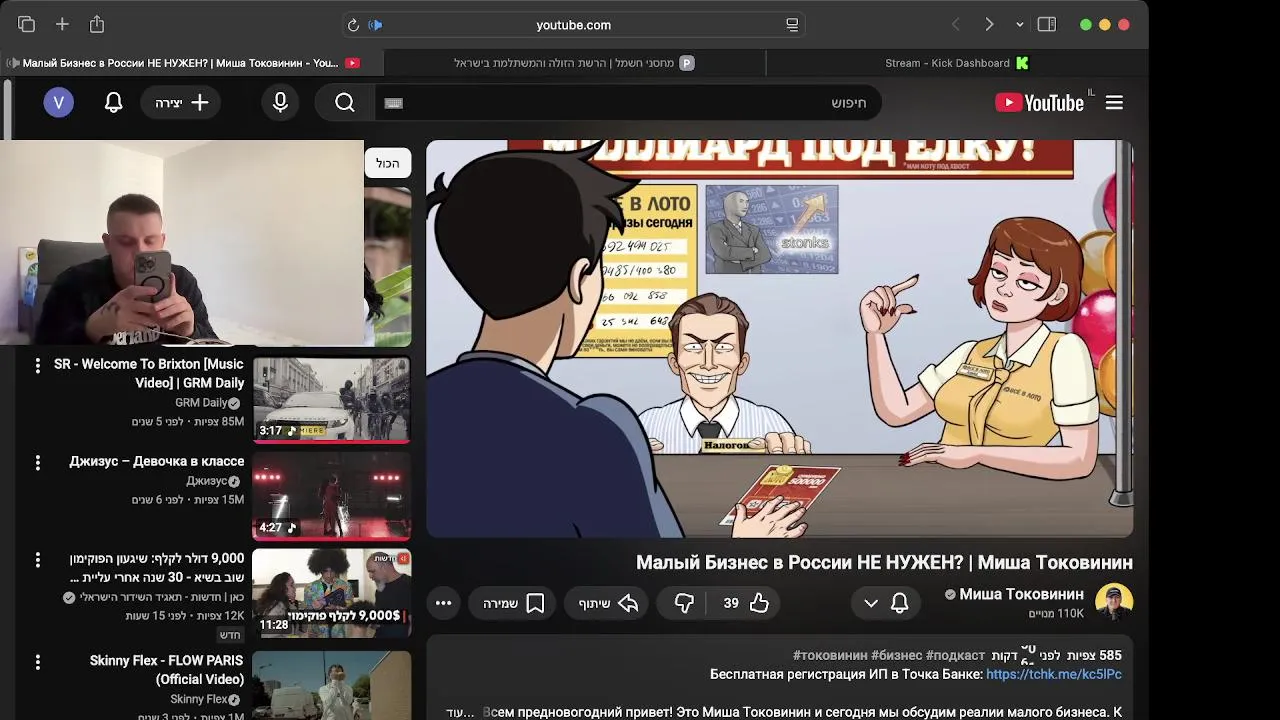Open a new Safari tab with plus
Image resolution: width=1280 pixels, height=720 pixels.
pos(62,24)
